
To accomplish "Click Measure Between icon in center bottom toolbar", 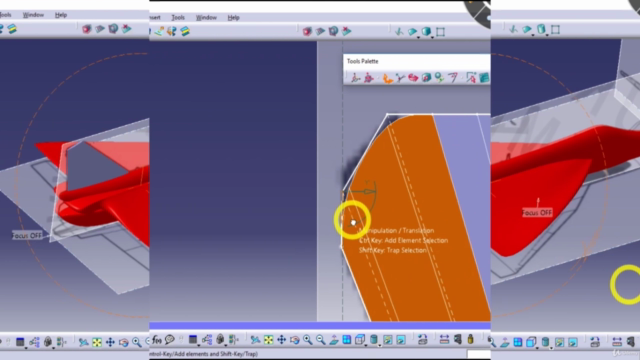I will (444, 339).
